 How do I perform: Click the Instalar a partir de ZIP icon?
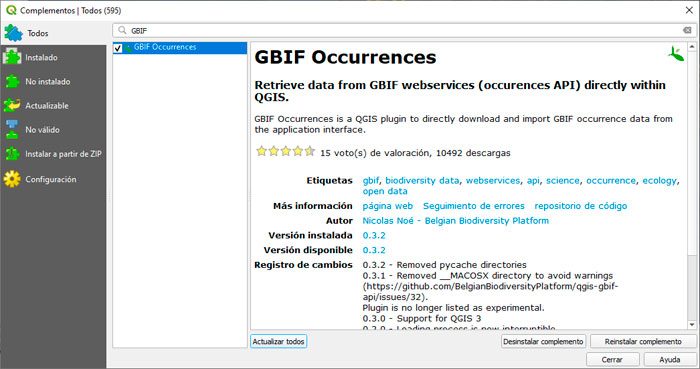point(12,154)
